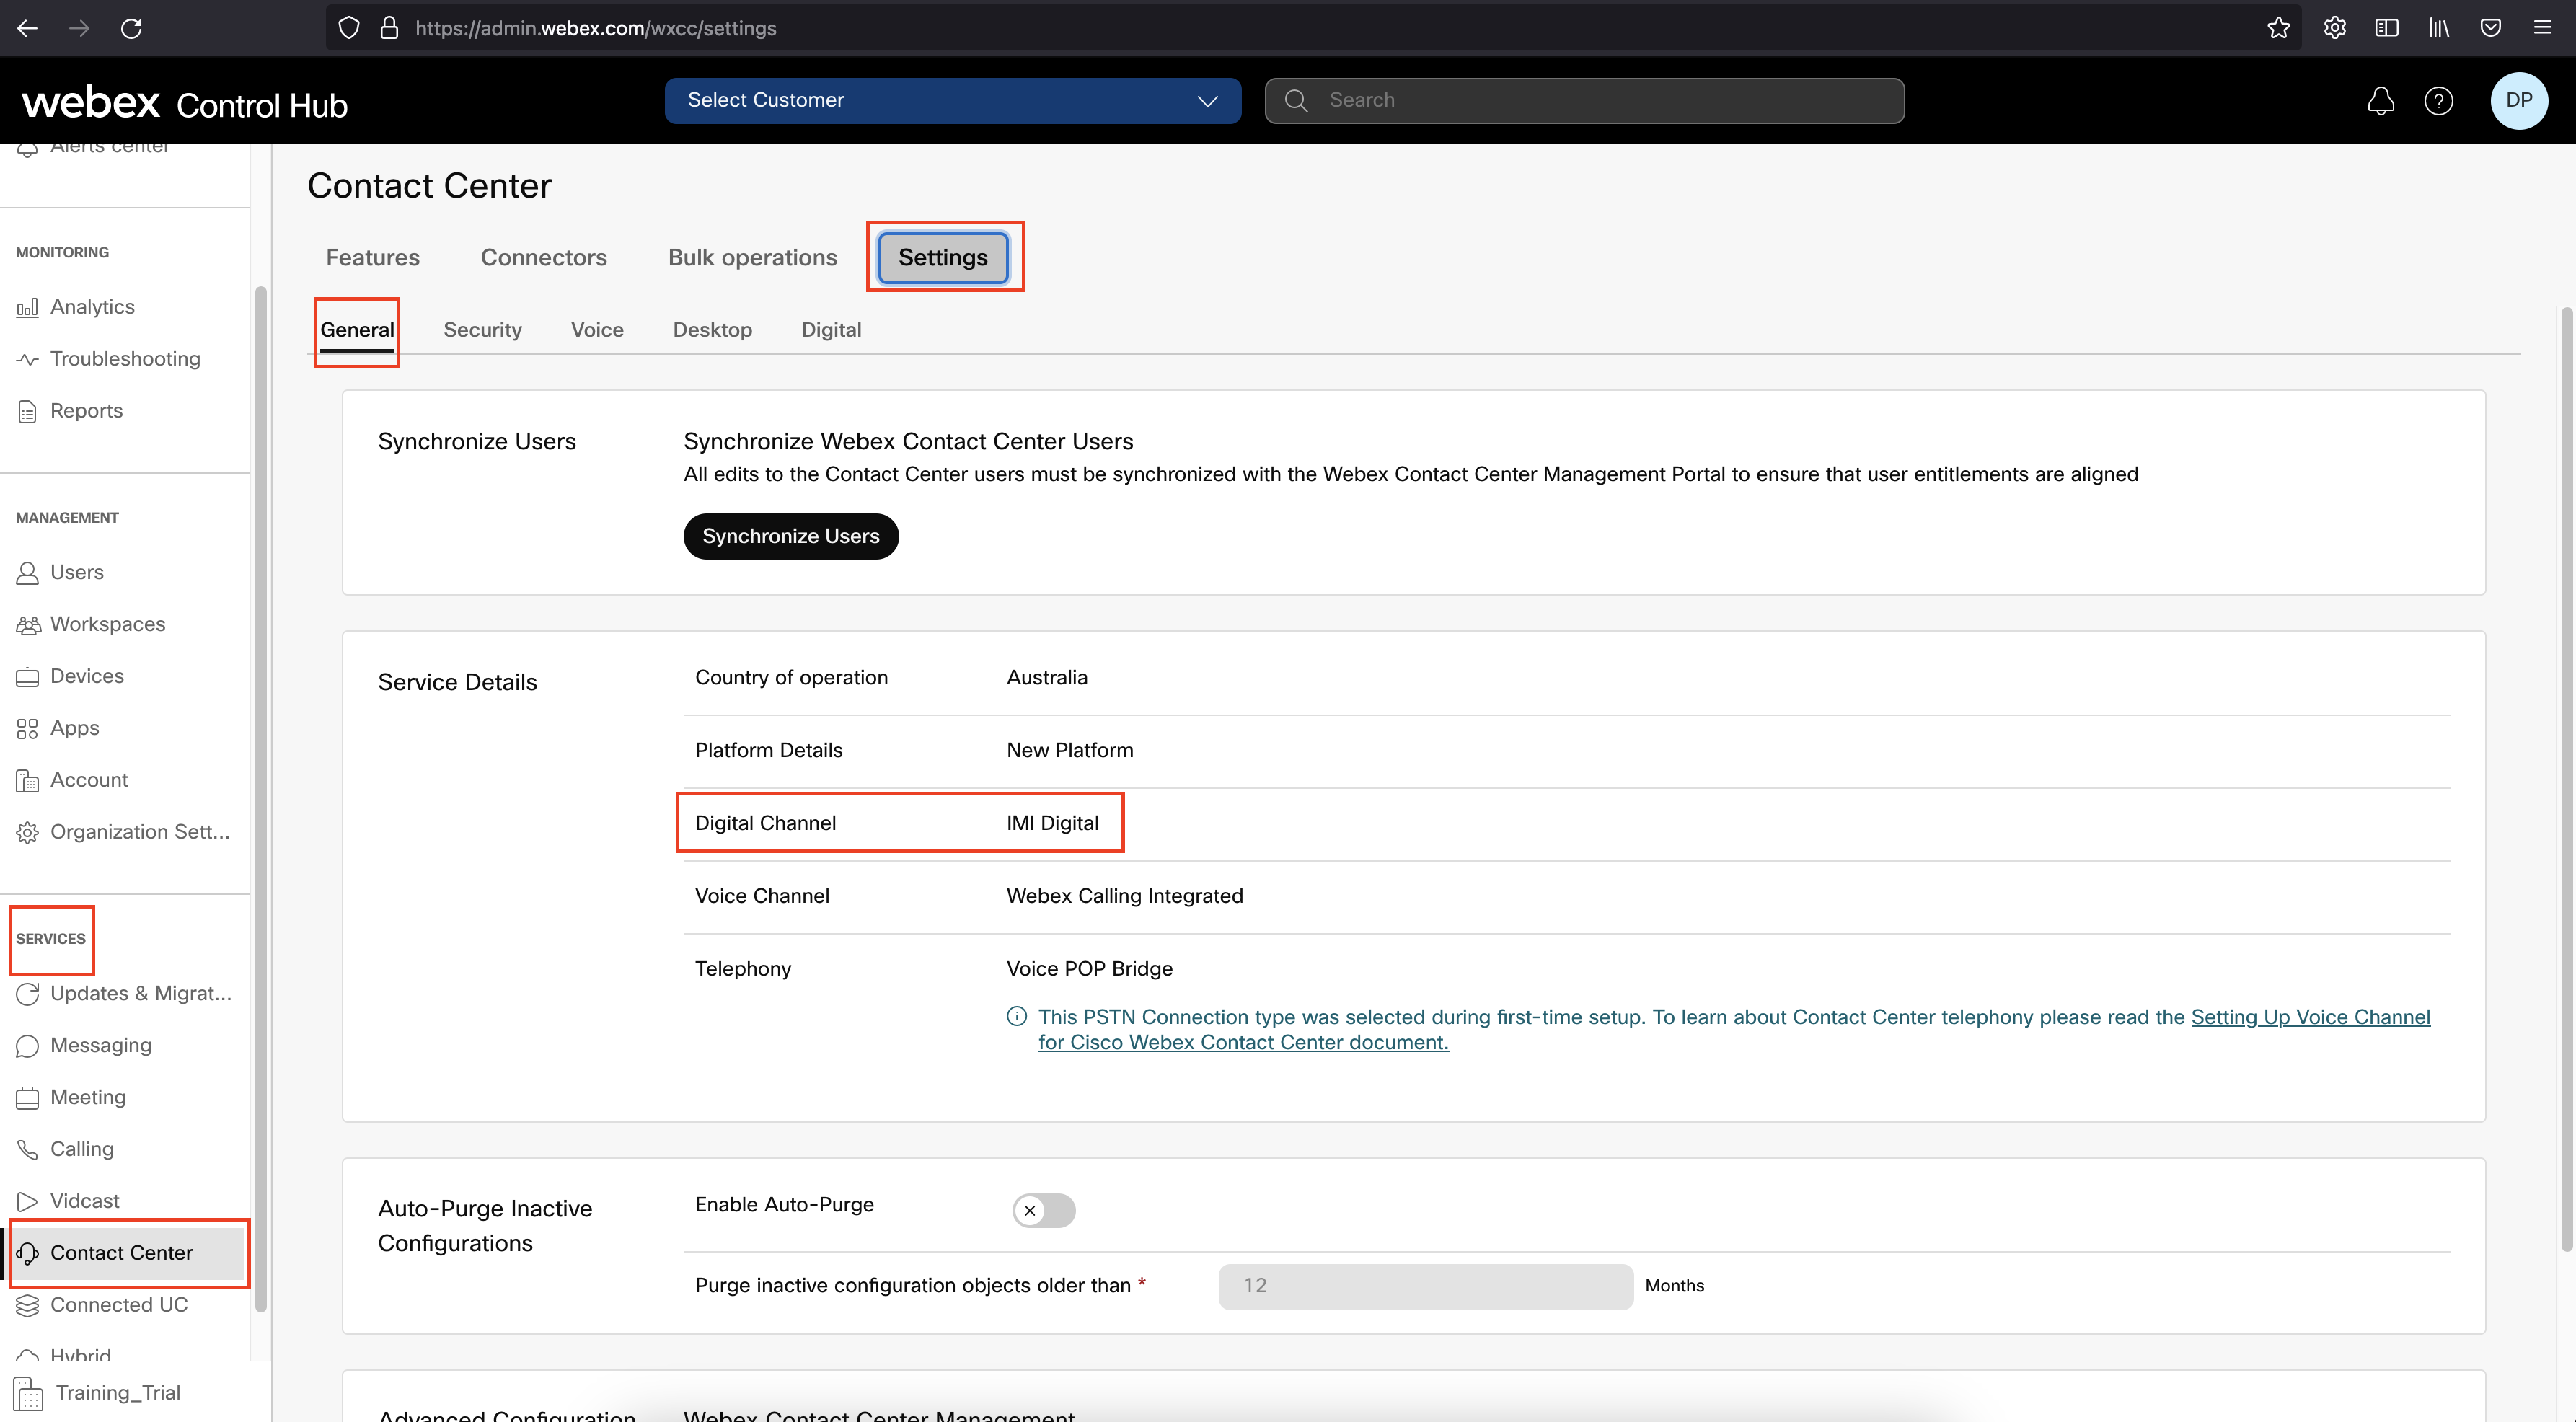Click the webex Control Hub logo

184,102
